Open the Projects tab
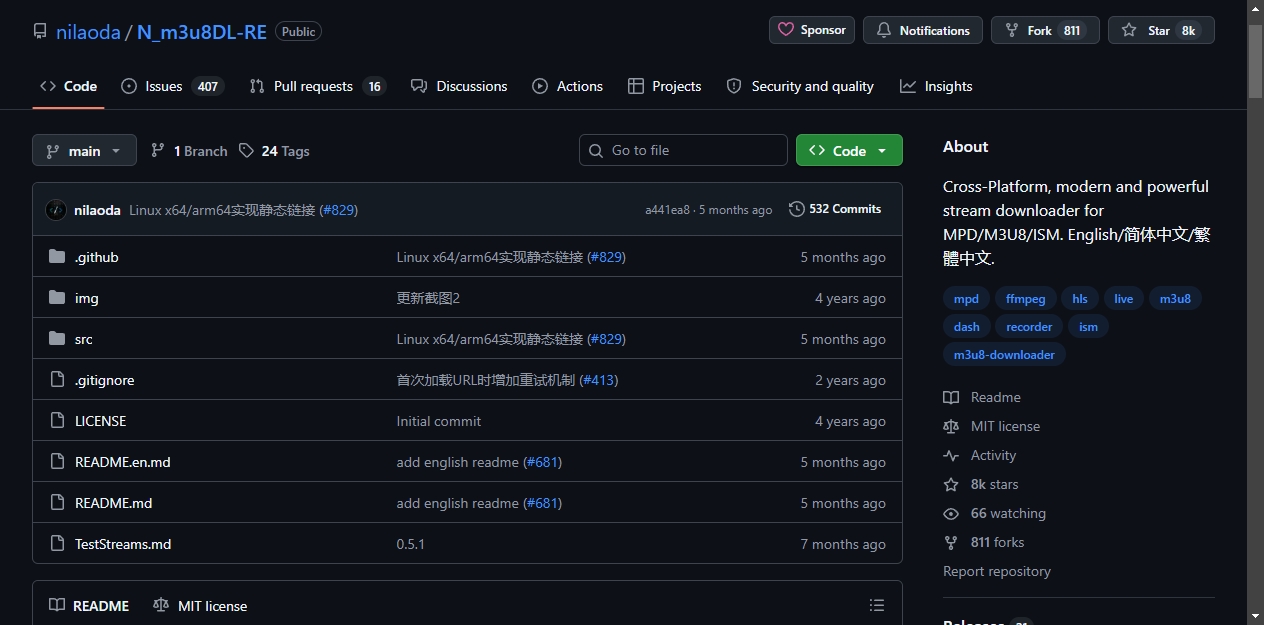 [x=664, y=86]
